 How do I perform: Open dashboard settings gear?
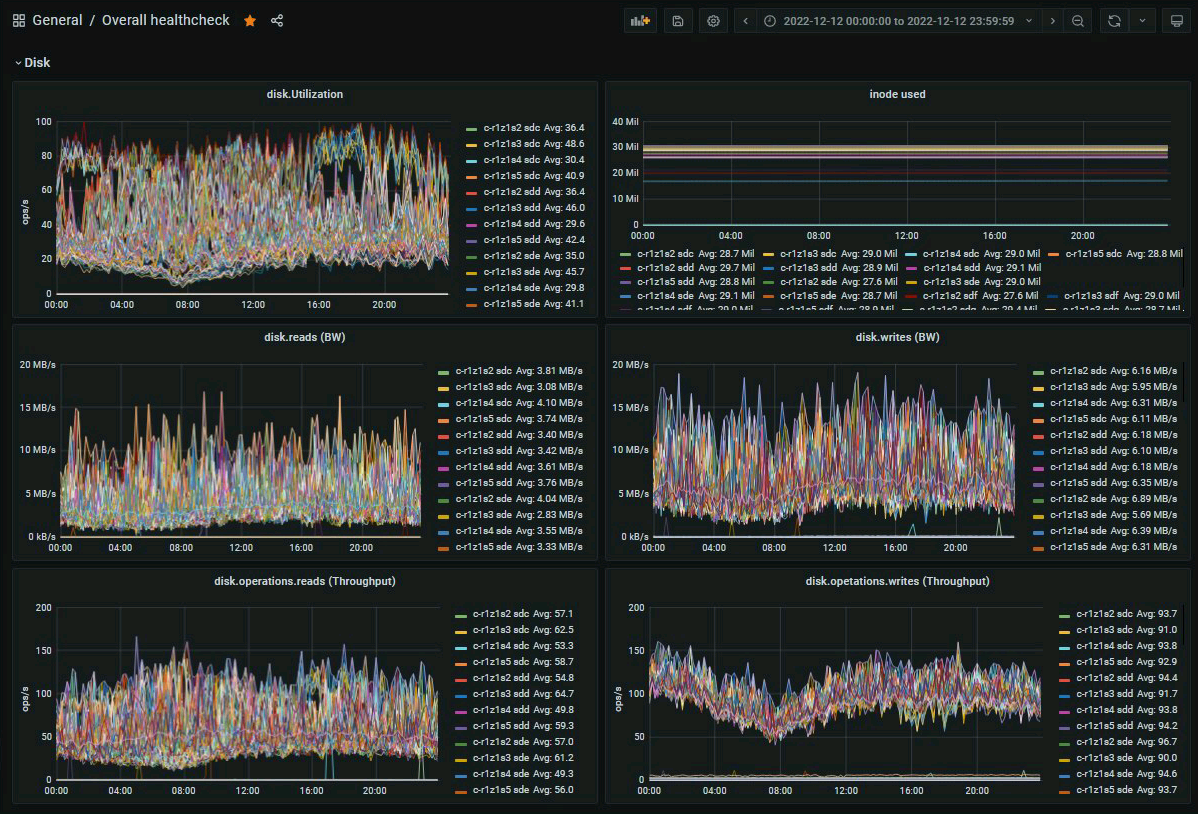tap(713, 21)
